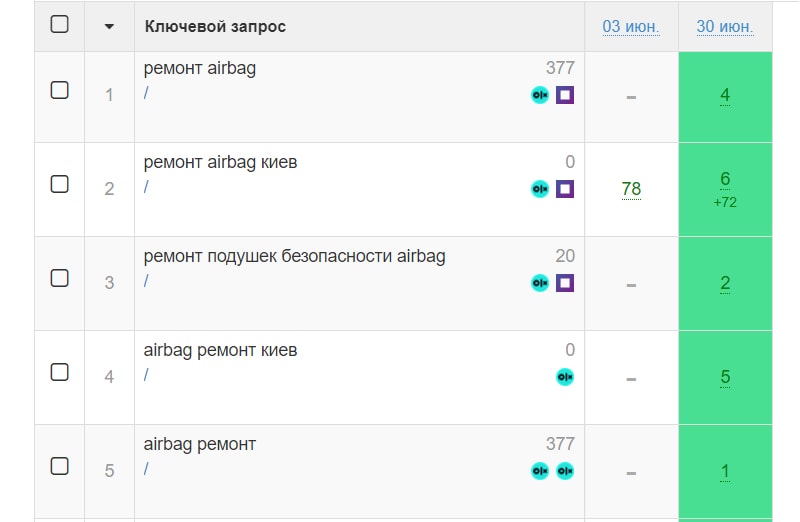
Task: Open the "/" URL link under "ремонт airbag"
Action: [147, 93]
